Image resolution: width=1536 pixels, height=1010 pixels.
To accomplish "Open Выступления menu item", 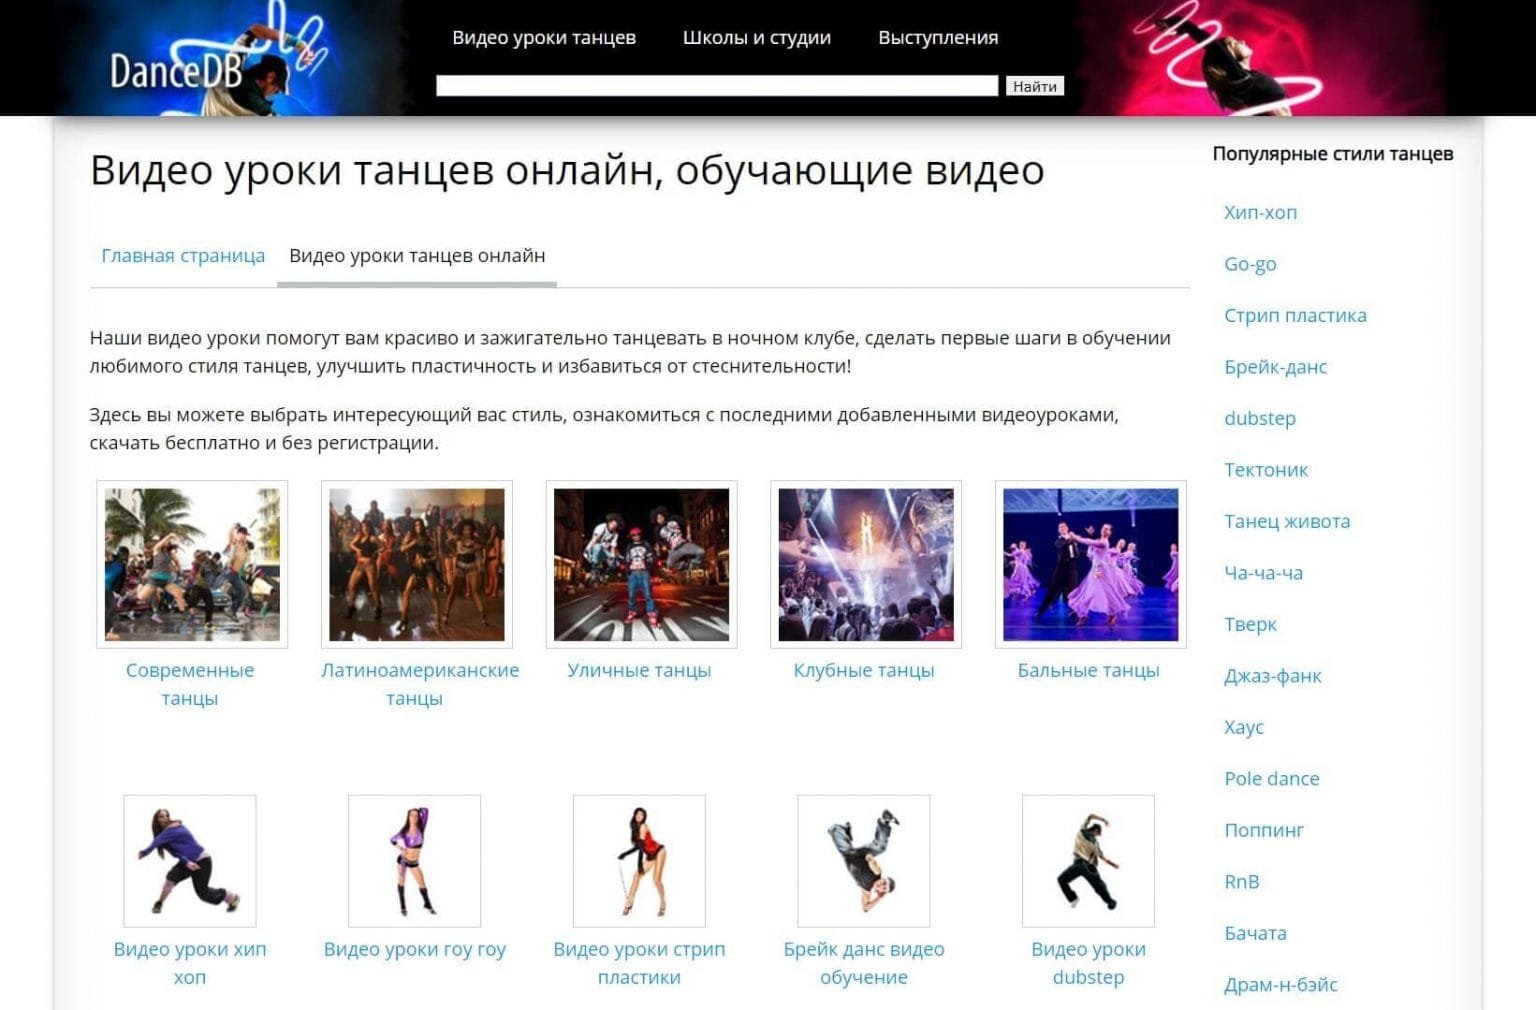I will pyautogui.click(x=938, y=38).
